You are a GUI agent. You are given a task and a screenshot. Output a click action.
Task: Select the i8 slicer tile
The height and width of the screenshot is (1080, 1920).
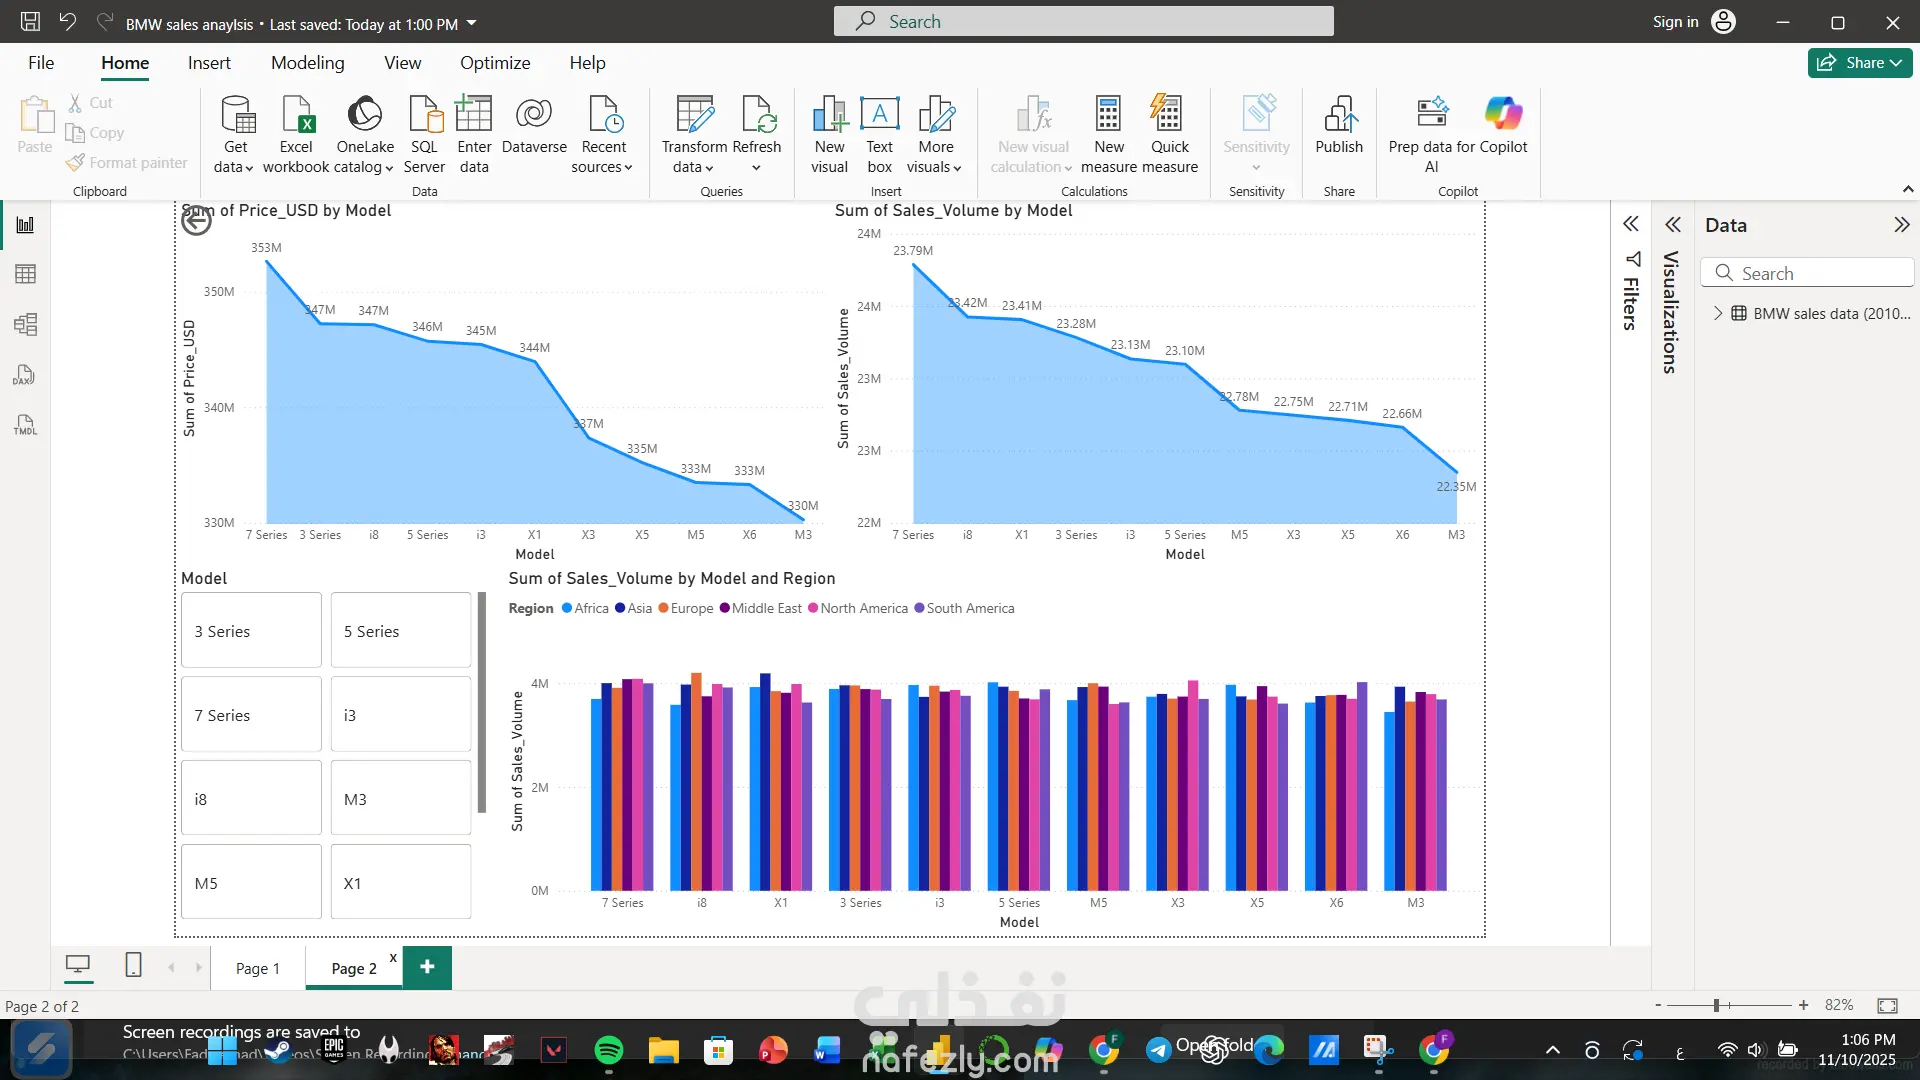coord(251,799)
